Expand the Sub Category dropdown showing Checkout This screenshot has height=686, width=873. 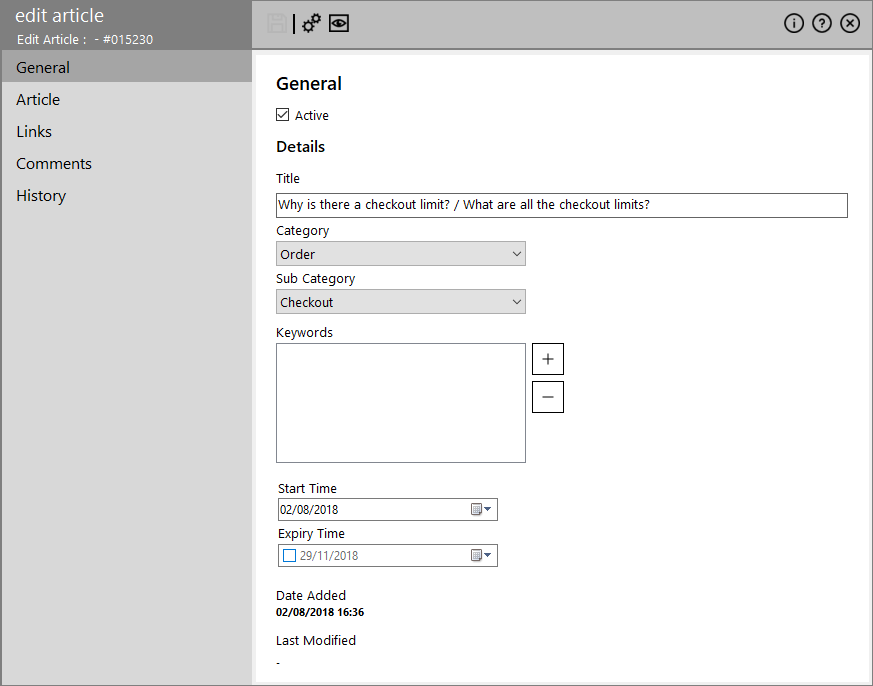[401, 302]
